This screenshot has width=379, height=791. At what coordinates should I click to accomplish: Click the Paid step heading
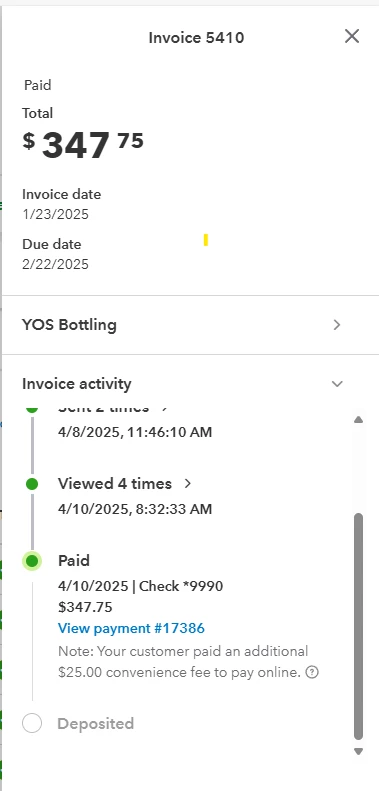click(x=74, y=560)
